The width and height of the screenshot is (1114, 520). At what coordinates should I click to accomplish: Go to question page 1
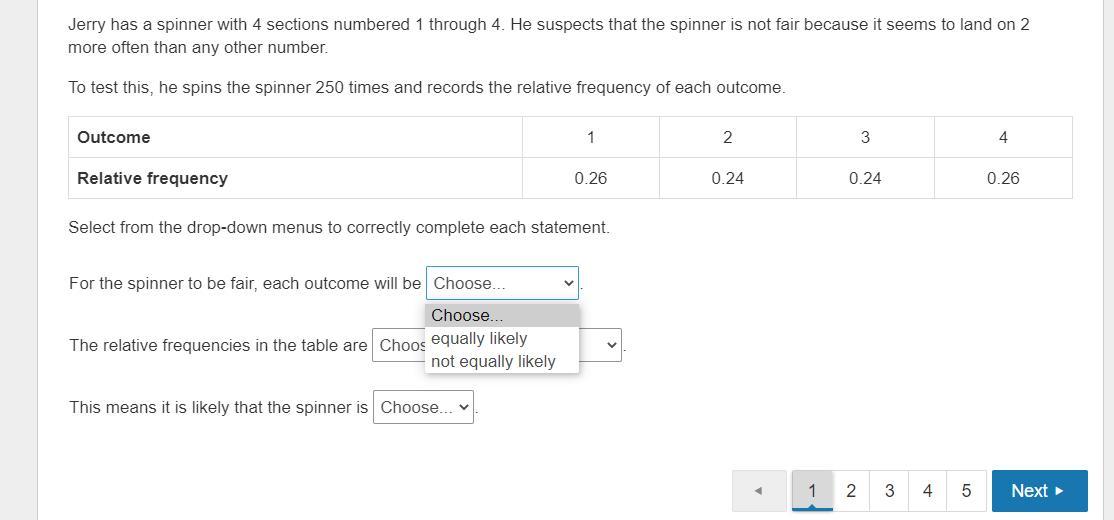pyautogui.click(x=812, y=491)
